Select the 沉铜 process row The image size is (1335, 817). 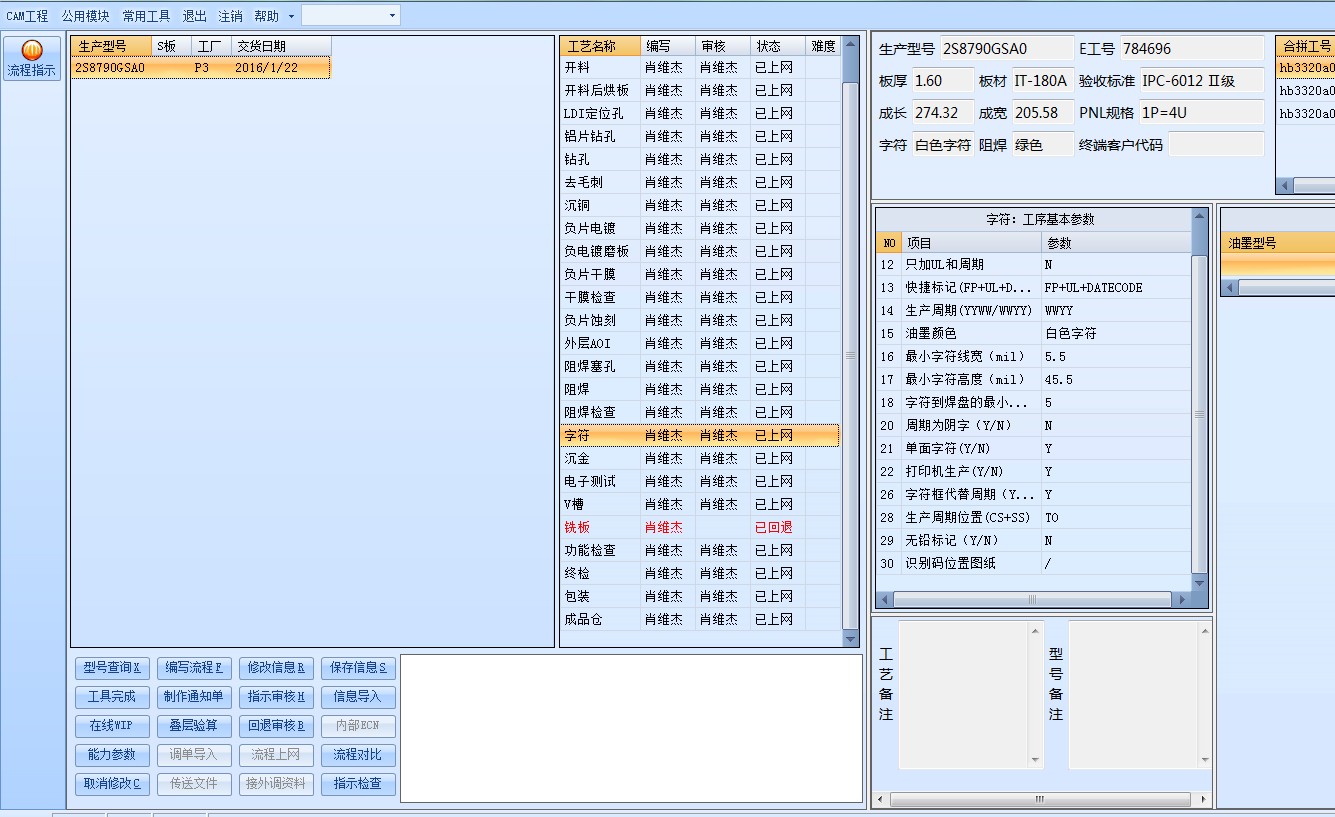(x=700, y=205)
